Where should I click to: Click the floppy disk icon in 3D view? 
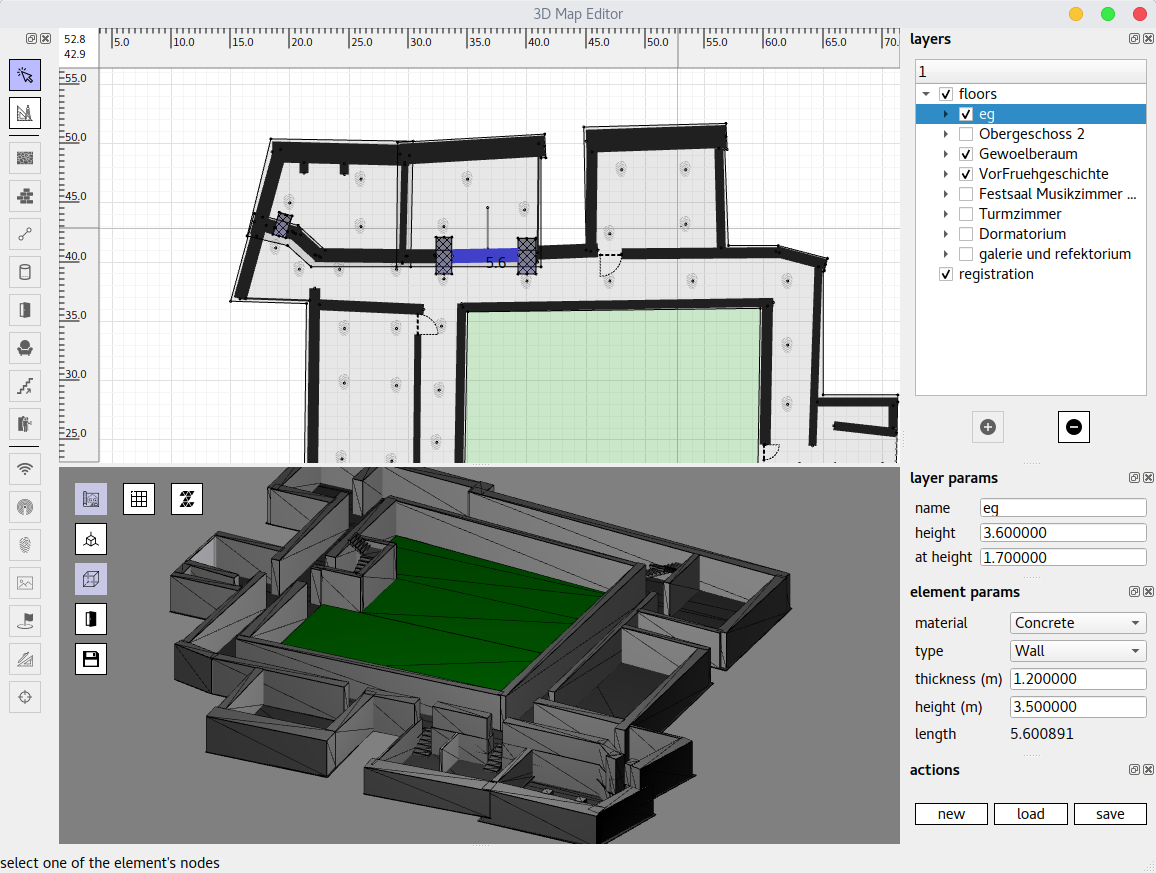click(x=91, y=659)
